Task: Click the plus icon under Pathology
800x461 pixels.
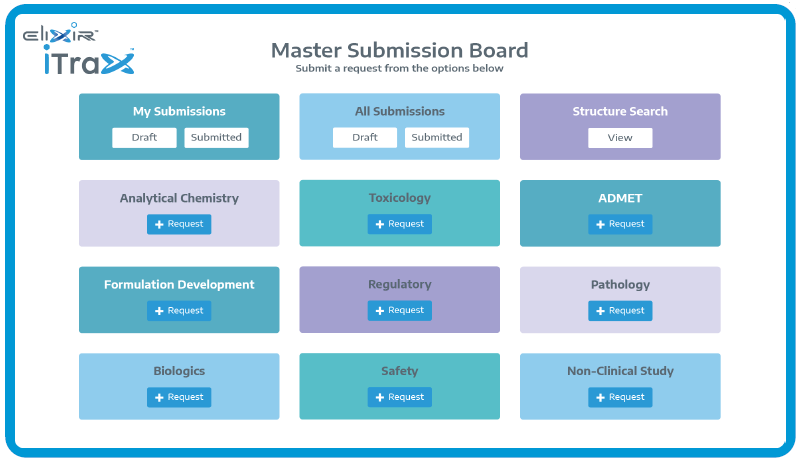Action: [600, 311]
